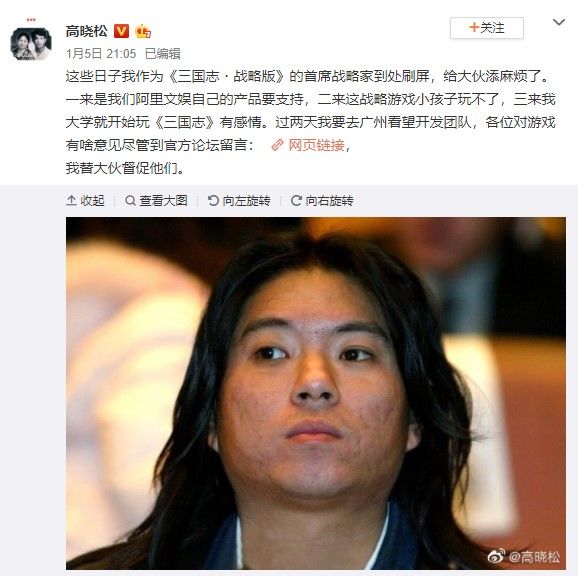The height and width of the screenshot is (576, 578).
Task: Open the 网页链接 hyperlink
Action: pyautogui.click(x=316, y=145)
